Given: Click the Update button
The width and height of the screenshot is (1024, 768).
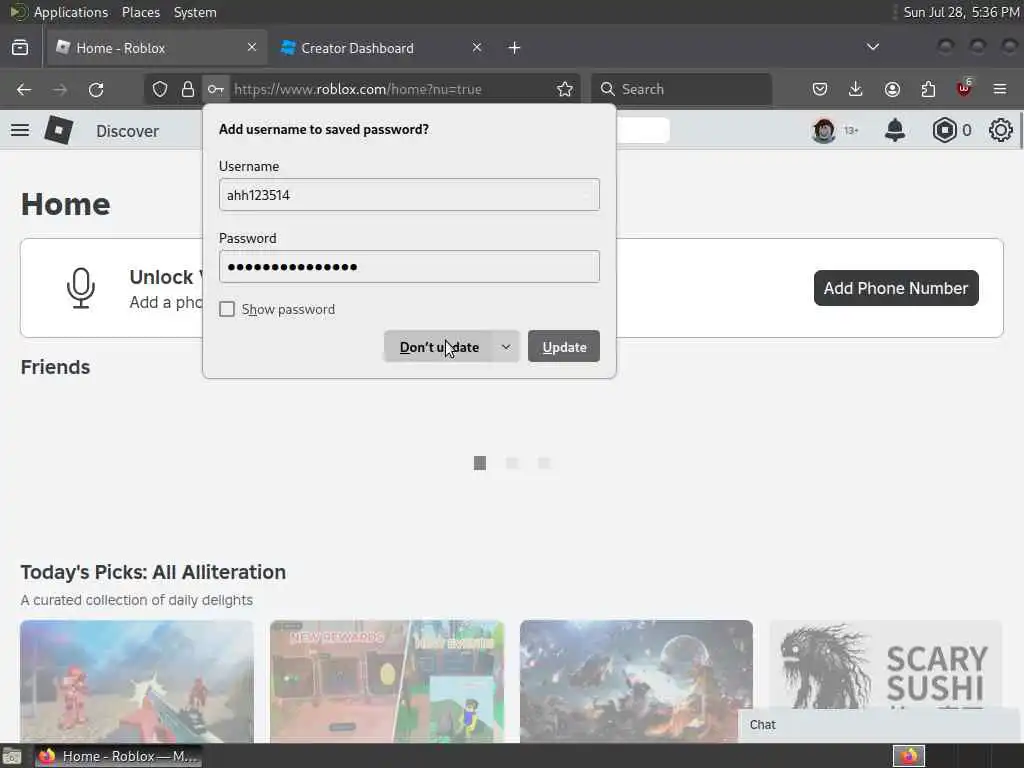Looking at the screenshot, I should pyautogui.click(x=564, y=347).
